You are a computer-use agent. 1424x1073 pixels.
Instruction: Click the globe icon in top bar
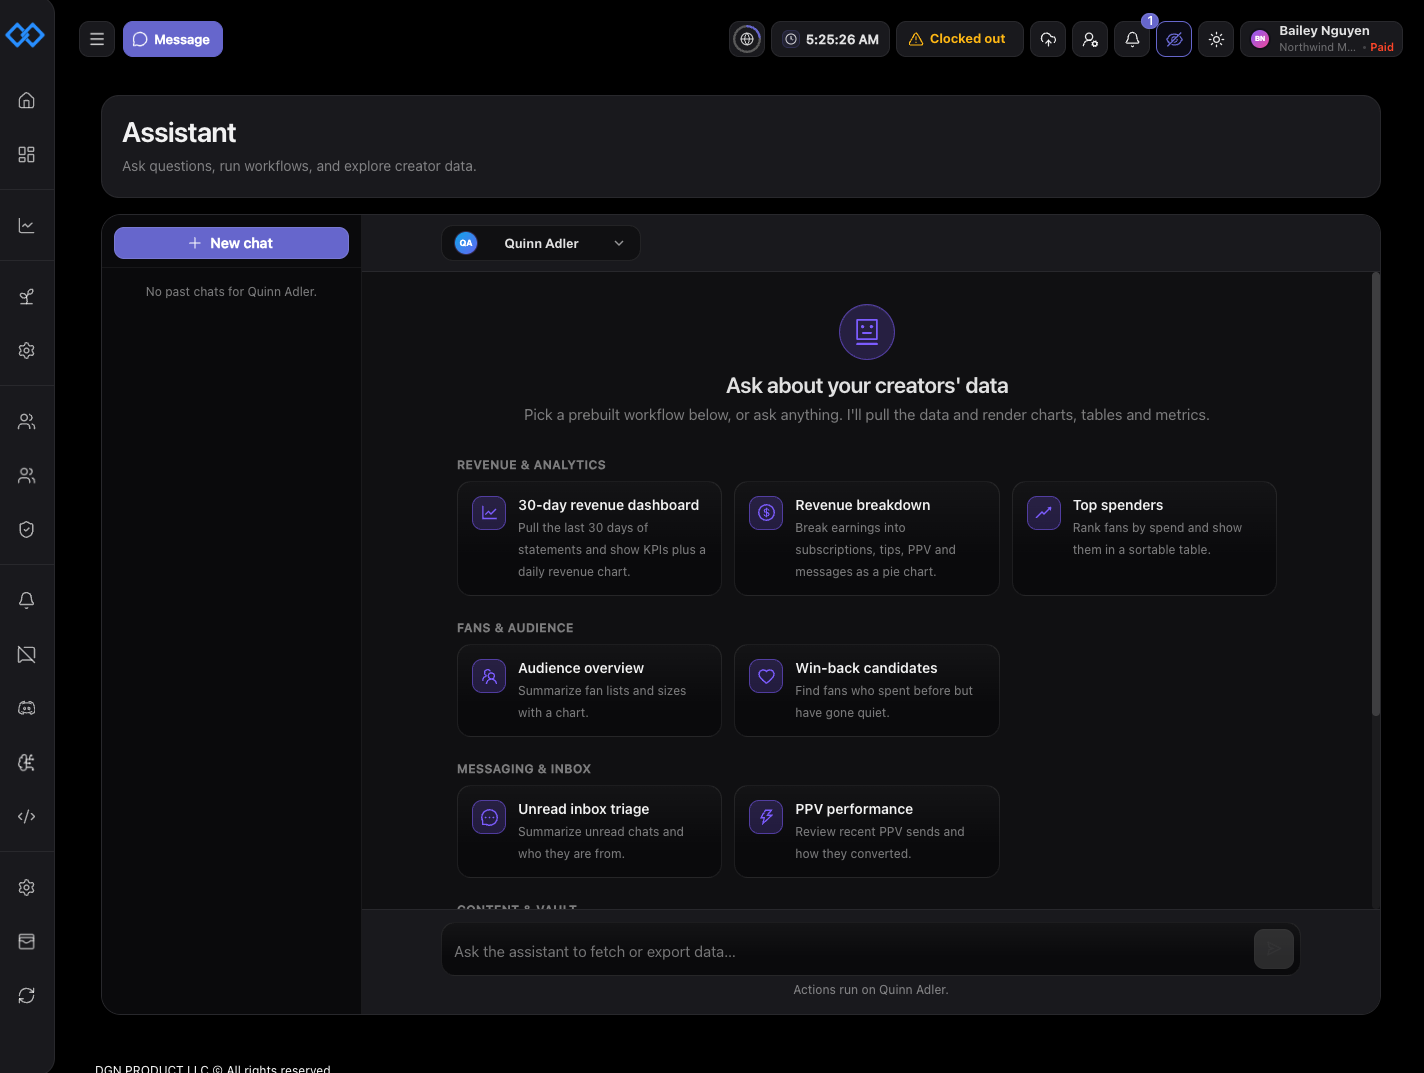[747, 39]
